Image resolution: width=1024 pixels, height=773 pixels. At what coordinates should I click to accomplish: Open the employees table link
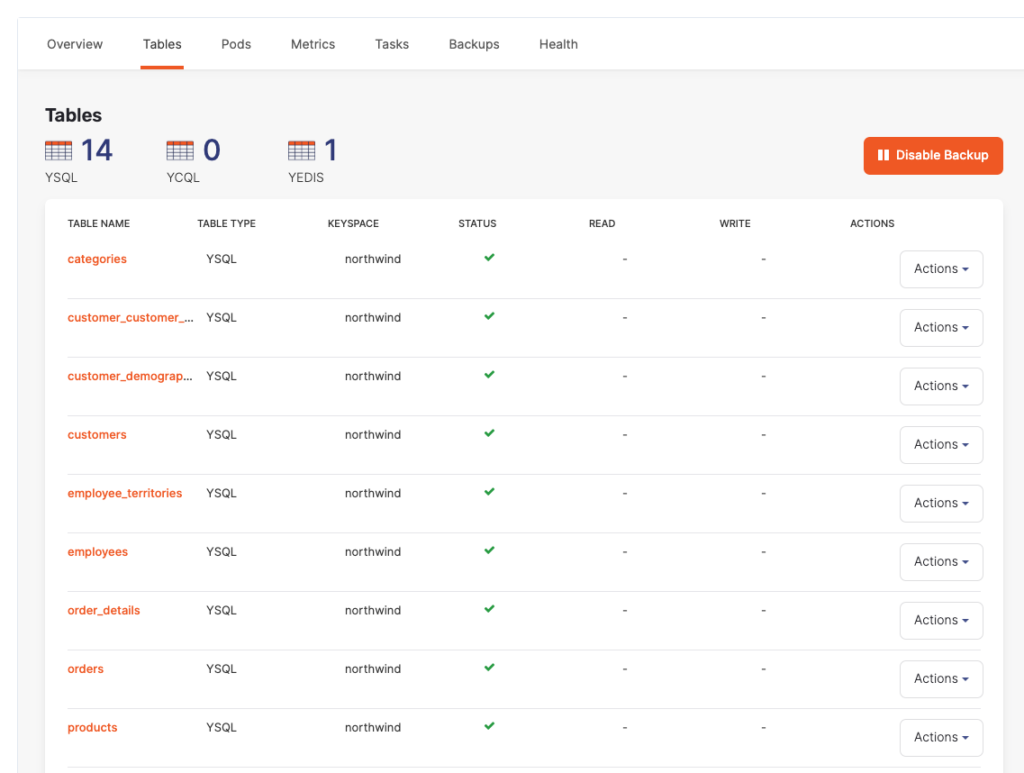(x=97, y=551)
